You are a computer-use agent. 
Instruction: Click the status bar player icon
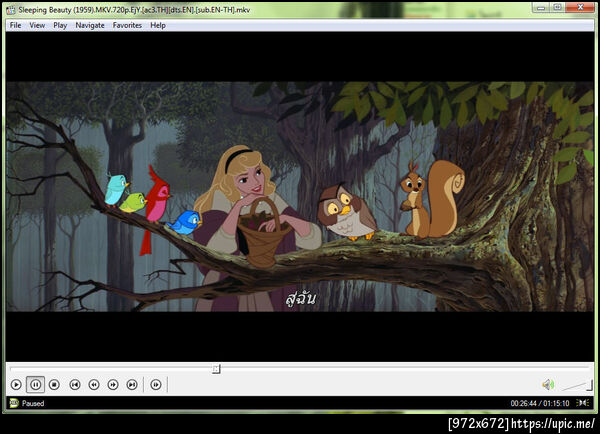pyautogui.click(x=14, y=403)
